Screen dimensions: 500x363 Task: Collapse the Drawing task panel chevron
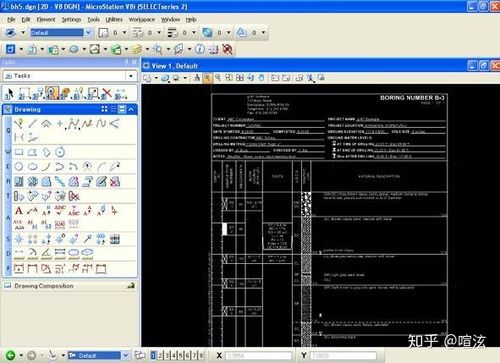tap(131, 109)
